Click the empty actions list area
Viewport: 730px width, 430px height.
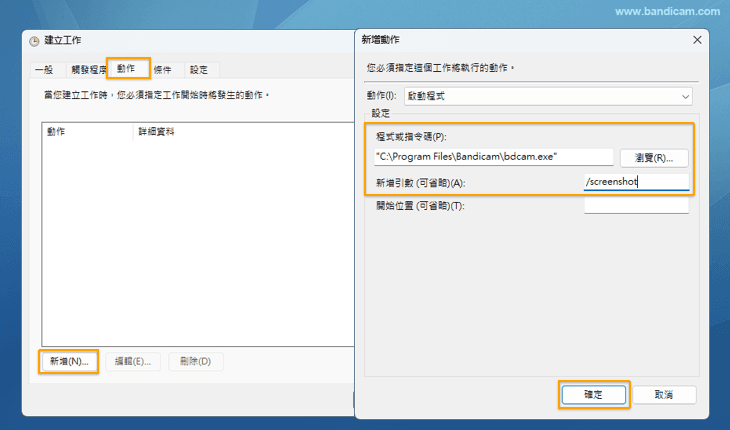195,240
